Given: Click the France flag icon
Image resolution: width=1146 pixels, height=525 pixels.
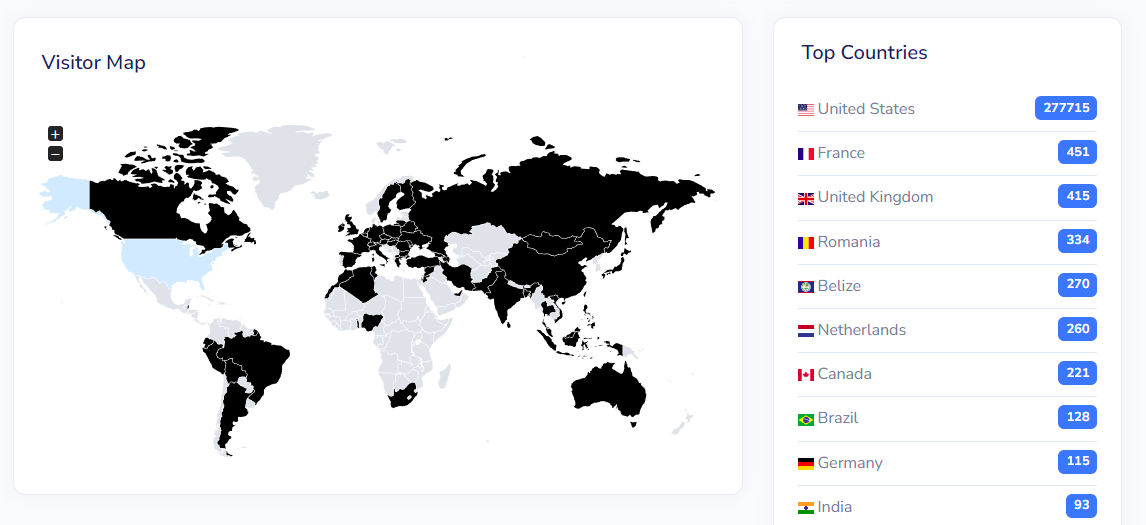Looking at the screenshot, I should pyautogui.click(x=806, y=154).
